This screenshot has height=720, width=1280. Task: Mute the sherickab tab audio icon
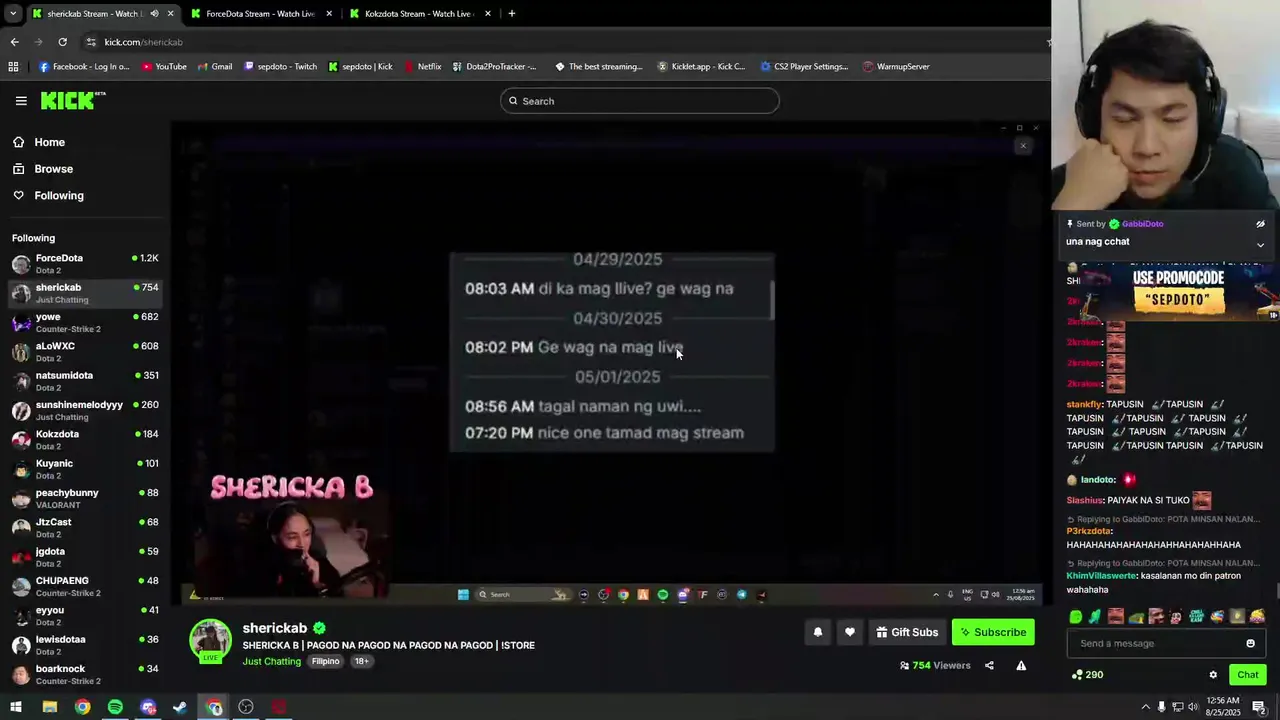coord(154,14)
